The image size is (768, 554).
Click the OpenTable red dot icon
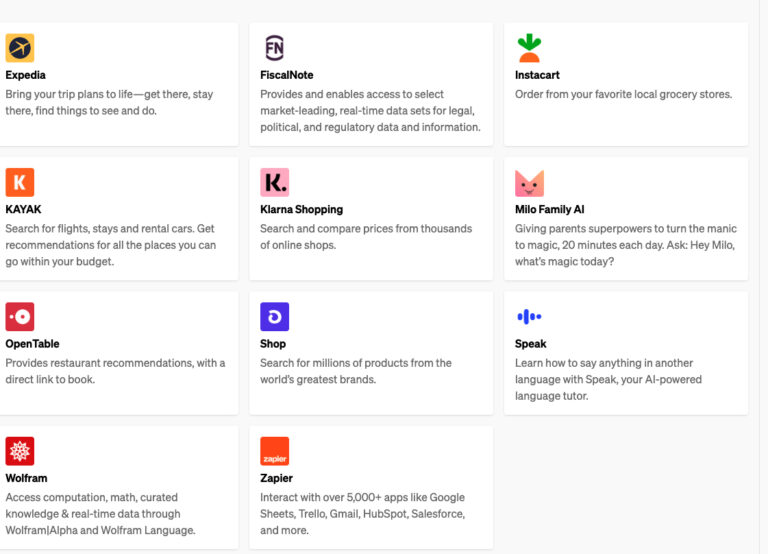(x=20, y=317)
